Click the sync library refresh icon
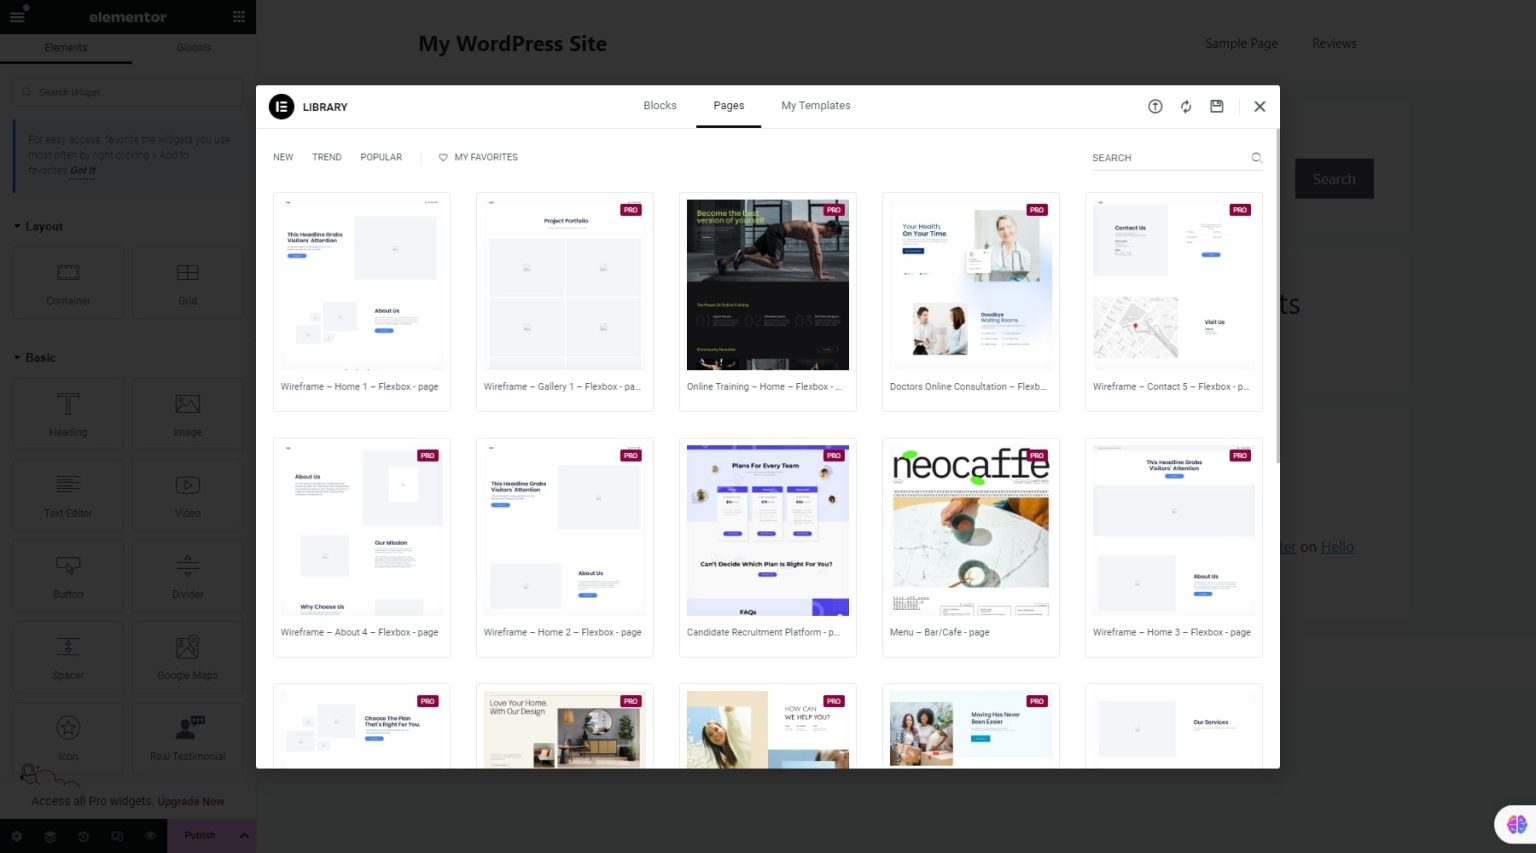 click(1186, 106)
